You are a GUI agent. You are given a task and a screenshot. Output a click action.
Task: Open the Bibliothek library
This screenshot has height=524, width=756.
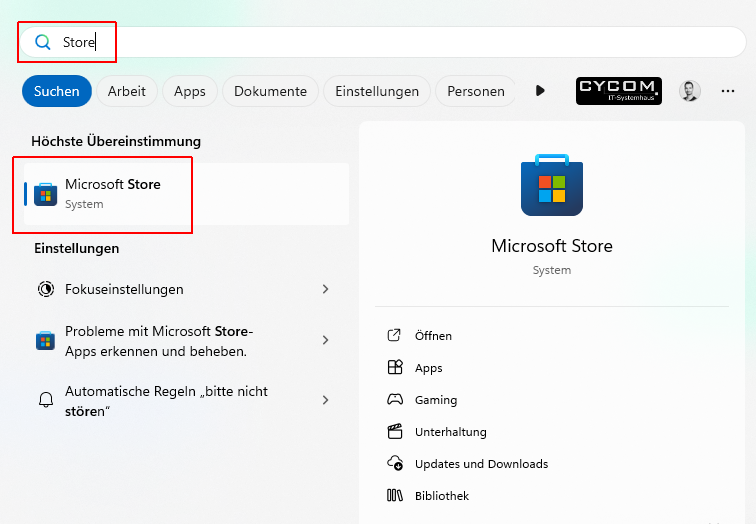(x=442, y=496)
